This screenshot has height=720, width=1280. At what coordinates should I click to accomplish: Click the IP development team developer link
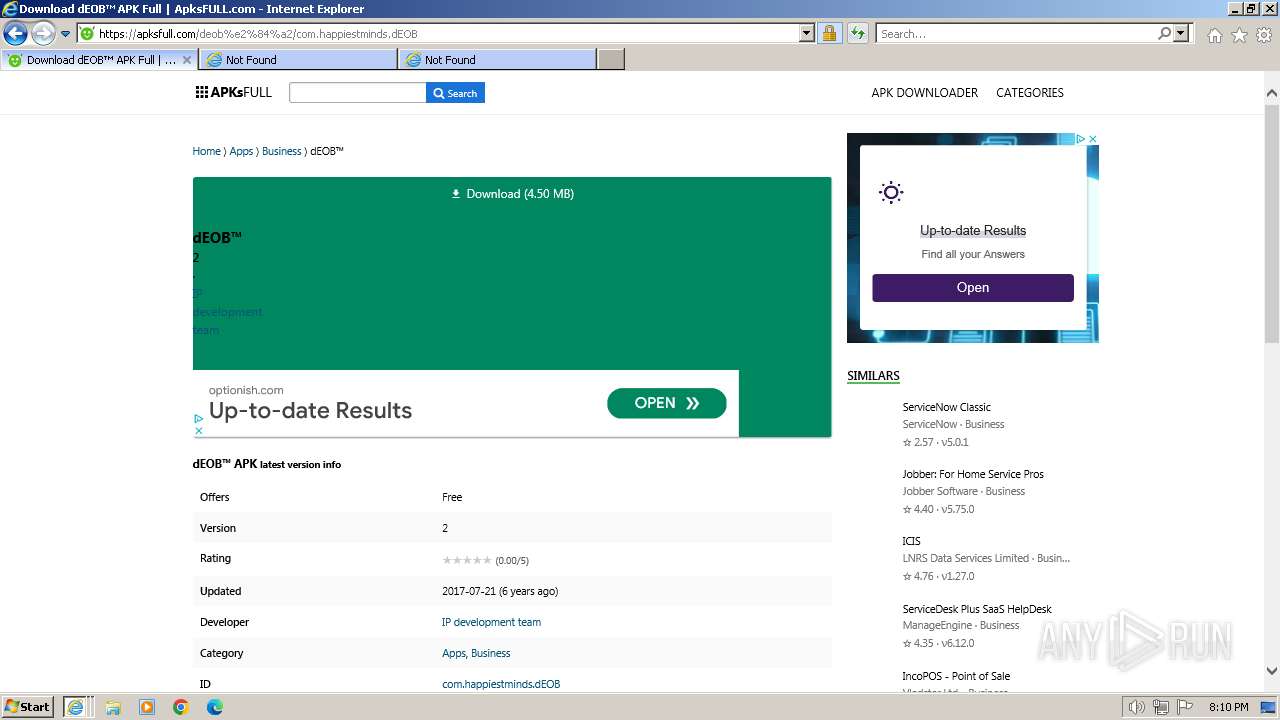[x=491, y=622]
